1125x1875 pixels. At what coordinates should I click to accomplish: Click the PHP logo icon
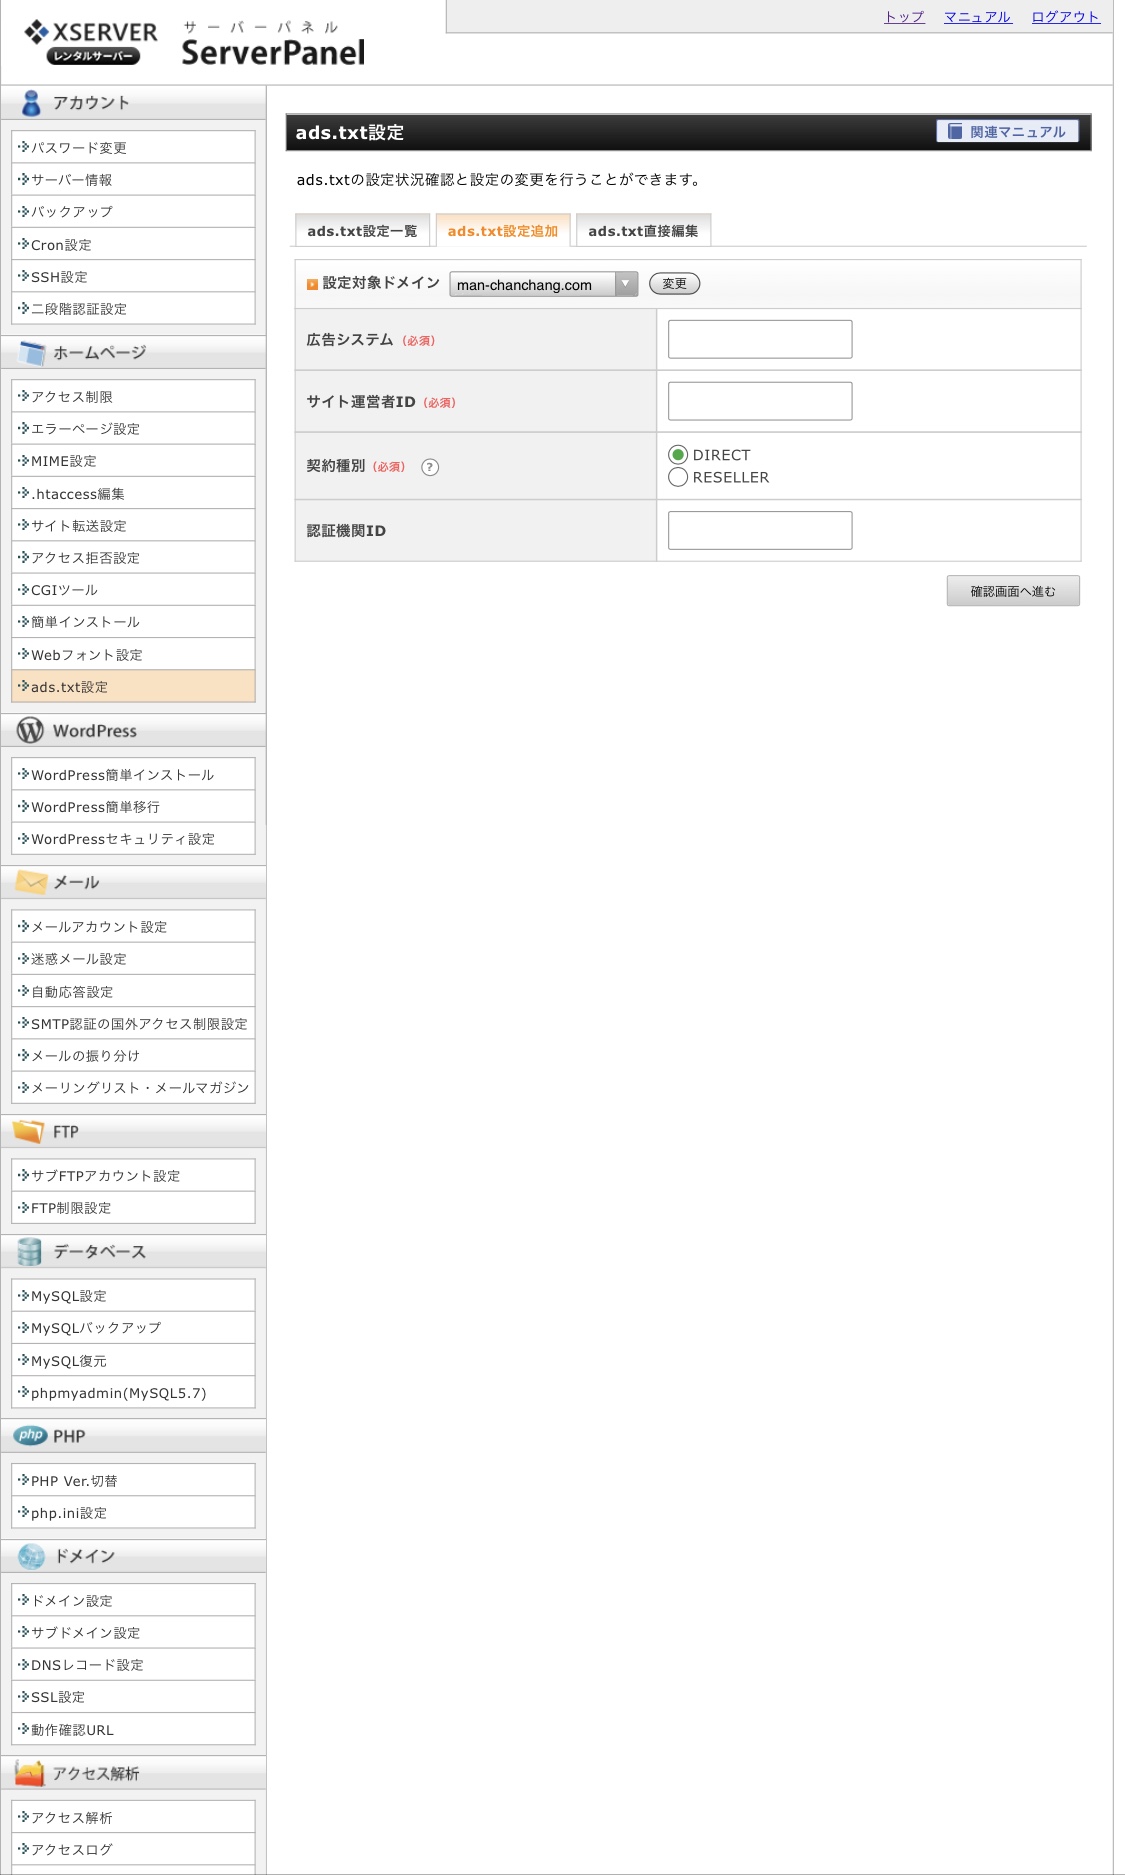click(31, 1436)
